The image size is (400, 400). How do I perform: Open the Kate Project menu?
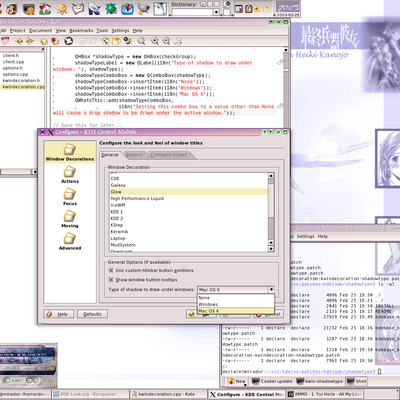click(x=18, y=30)
